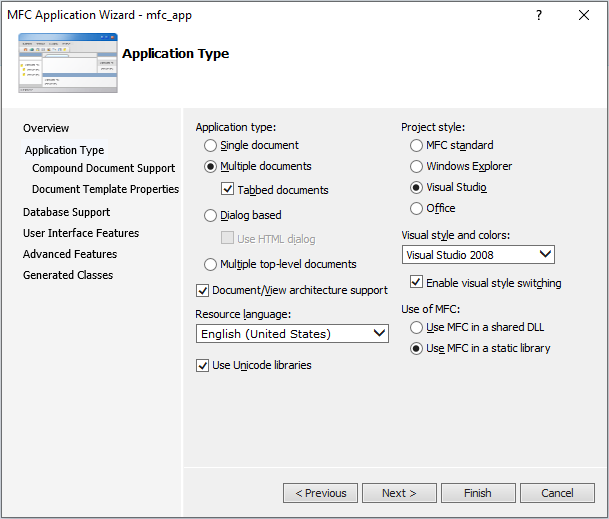
Task: Open Document Template Properties page
Action: pos(105,189)
